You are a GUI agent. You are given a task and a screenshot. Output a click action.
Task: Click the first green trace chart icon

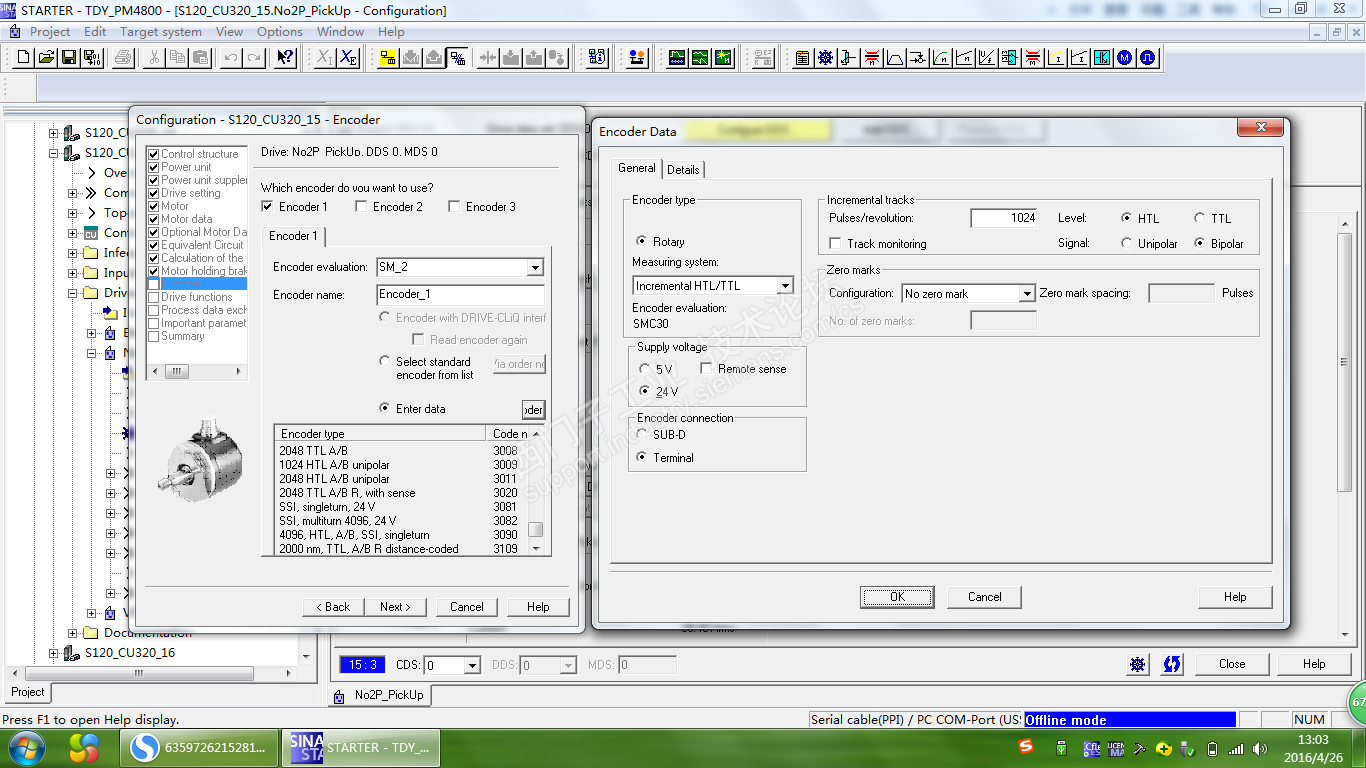(677, 58)
